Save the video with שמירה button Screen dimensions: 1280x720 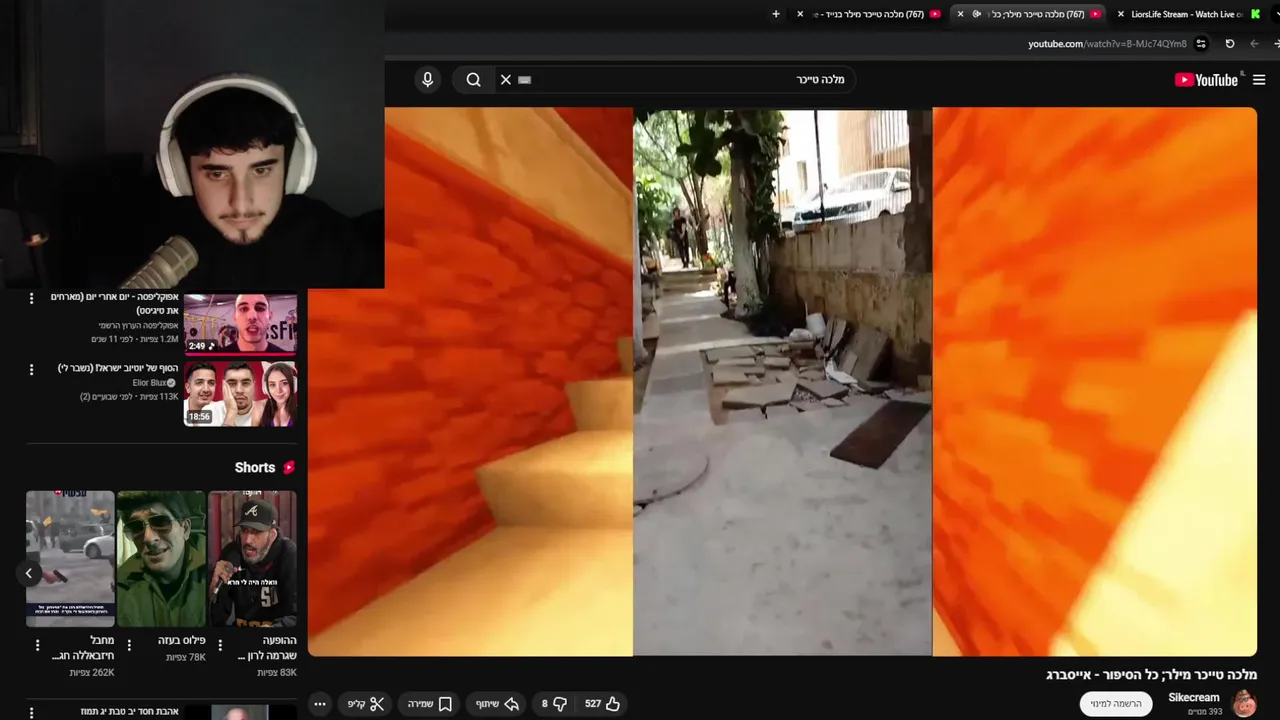(x=430, y=704)
